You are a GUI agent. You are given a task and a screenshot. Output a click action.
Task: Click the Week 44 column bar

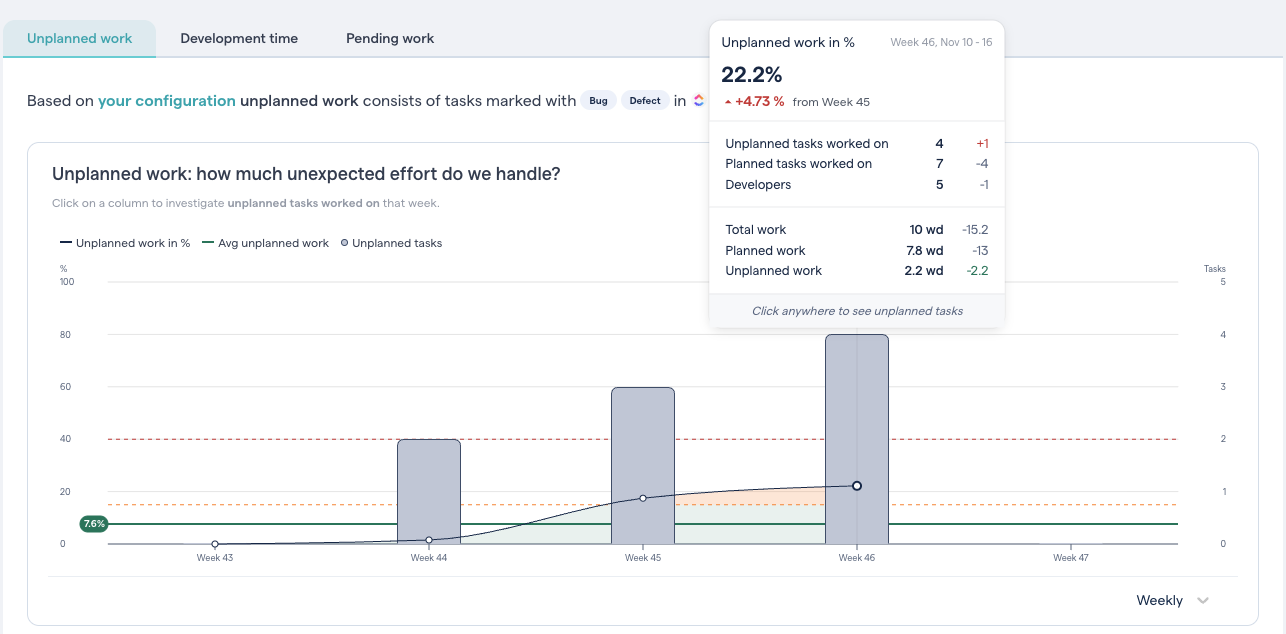[x=429, y=490]
